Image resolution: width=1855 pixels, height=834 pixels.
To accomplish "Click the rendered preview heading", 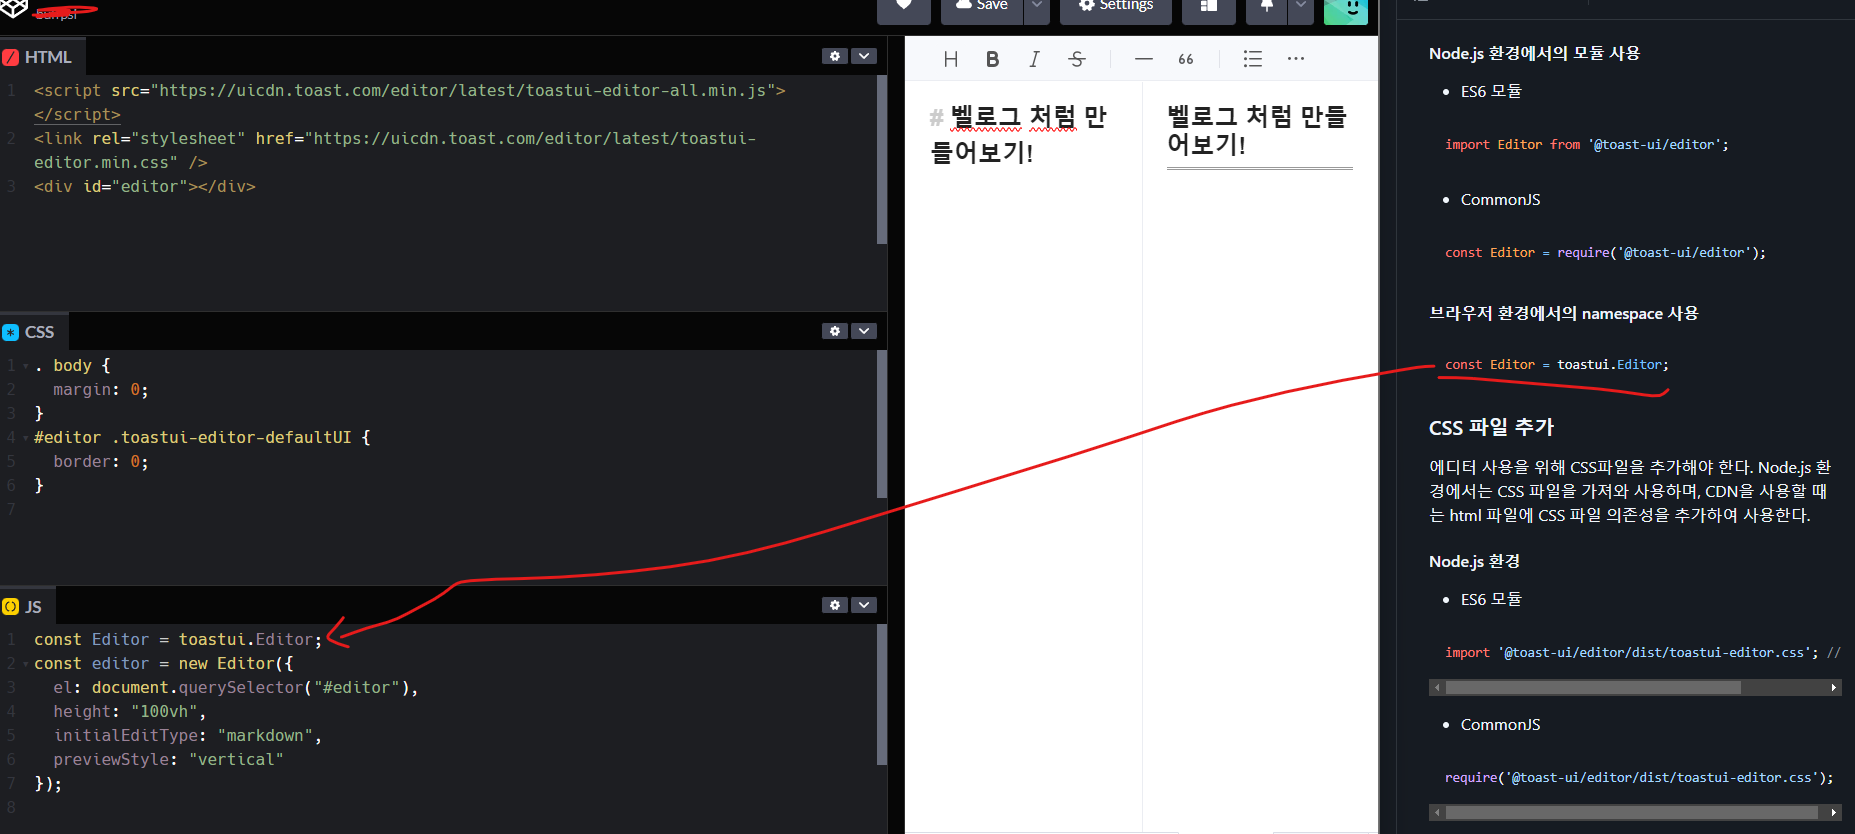I will (1257, 130).
